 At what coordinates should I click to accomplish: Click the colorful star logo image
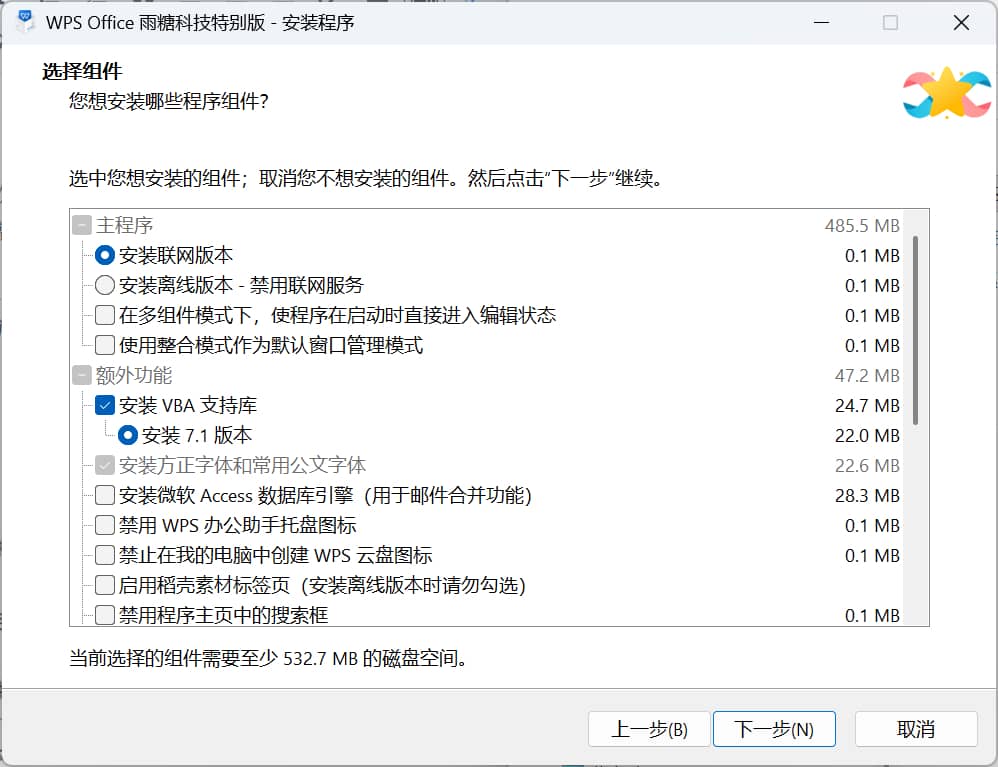pos(946,93)
